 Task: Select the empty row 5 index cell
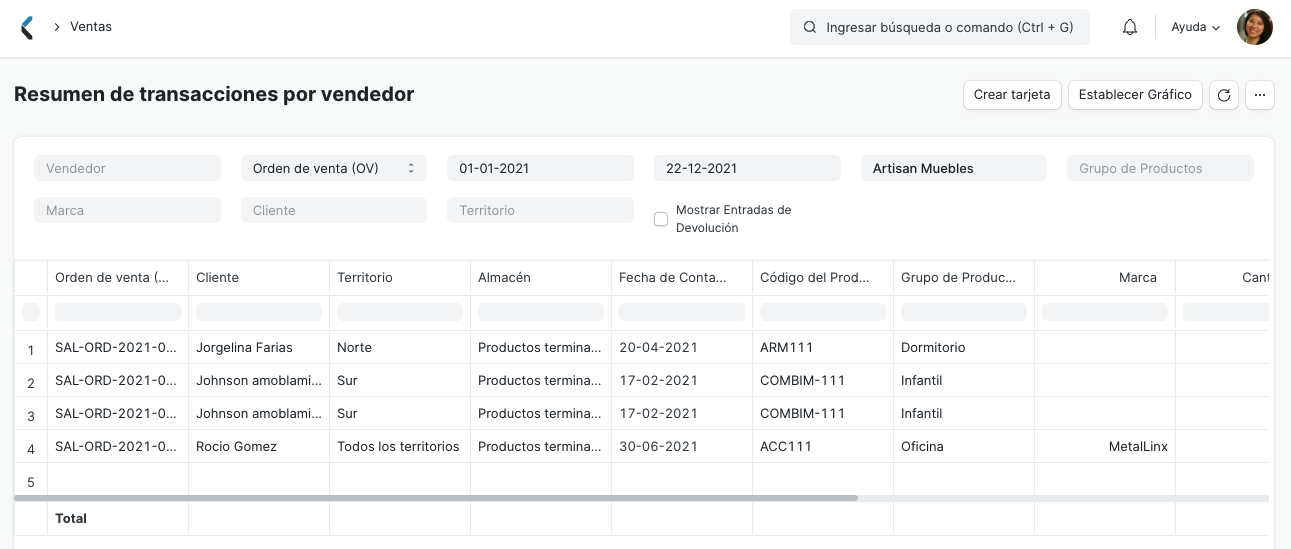click(31, 481)
